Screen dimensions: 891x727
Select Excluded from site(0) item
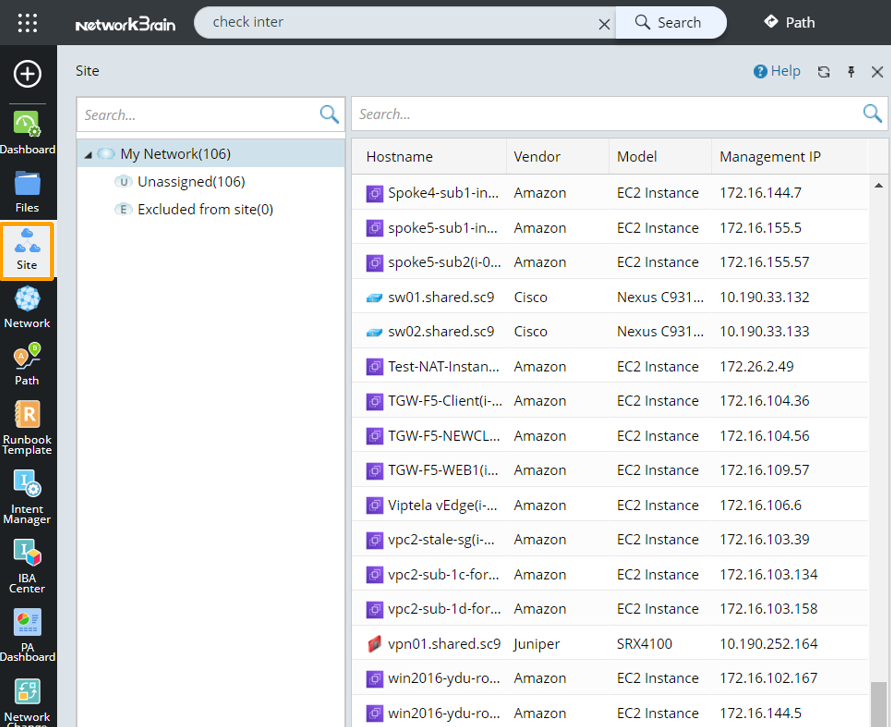(x=204, y=210)
